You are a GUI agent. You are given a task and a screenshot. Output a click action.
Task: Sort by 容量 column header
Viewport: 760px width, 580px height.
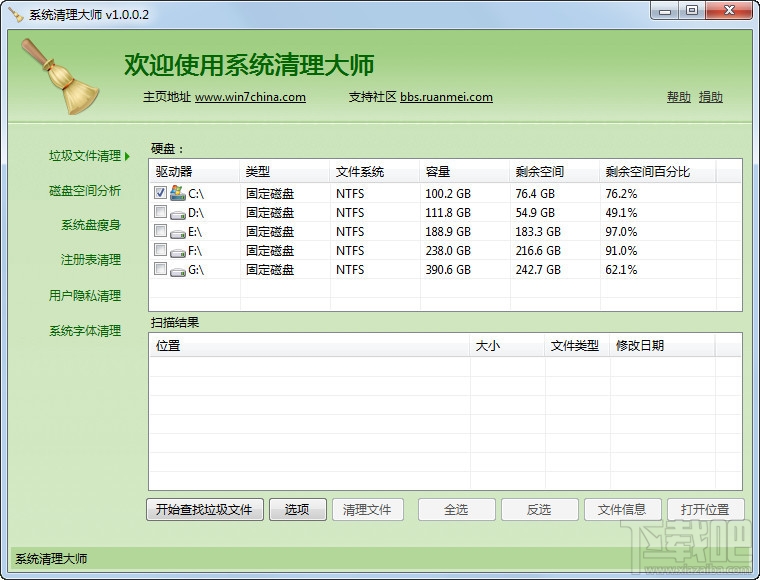(465, 172)
